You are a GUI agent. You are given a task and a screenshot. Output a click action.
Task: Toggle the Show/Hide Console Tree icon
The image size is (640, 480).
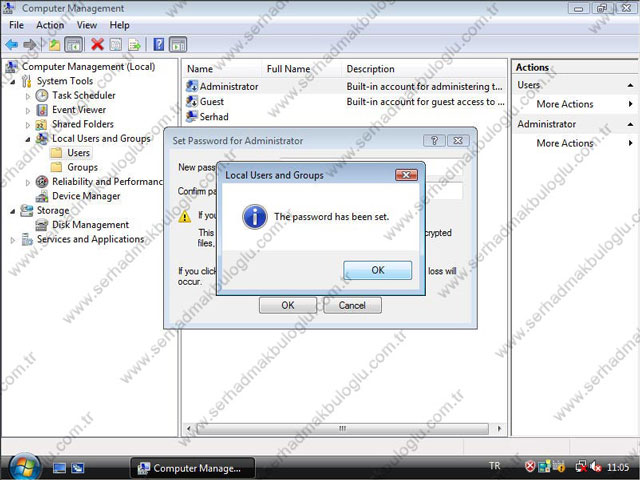pyautogui.click(x=73, y=44)
